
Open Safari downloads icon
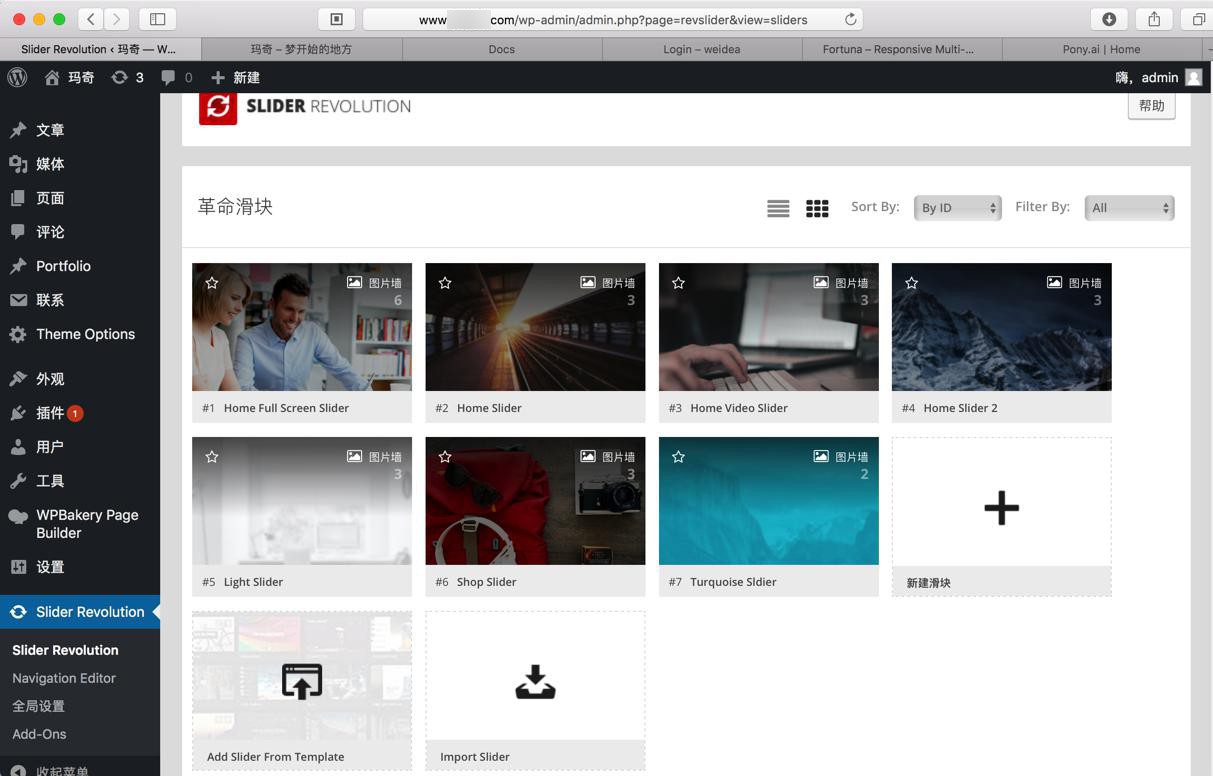[x=1109, y=19]
